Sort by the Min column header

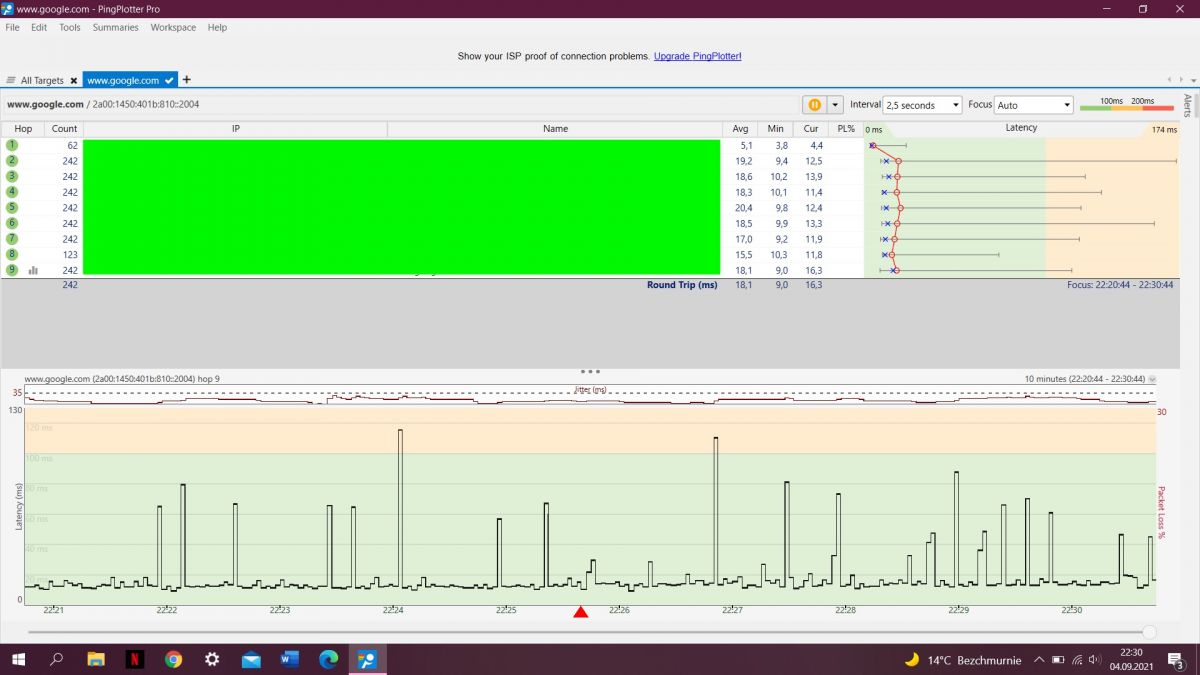pyautogui.click(x=775, y=129)
